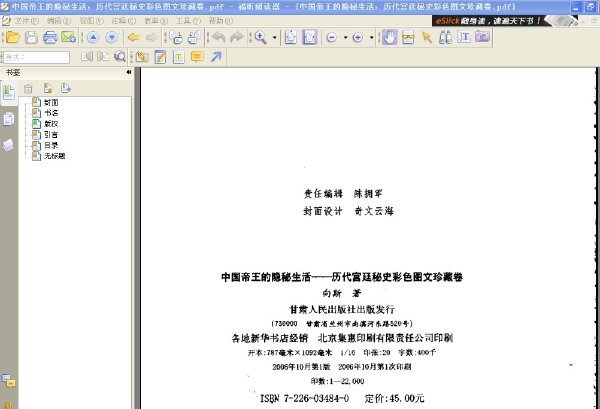Select the blue Arrow drawing tool

coord(216,57)
